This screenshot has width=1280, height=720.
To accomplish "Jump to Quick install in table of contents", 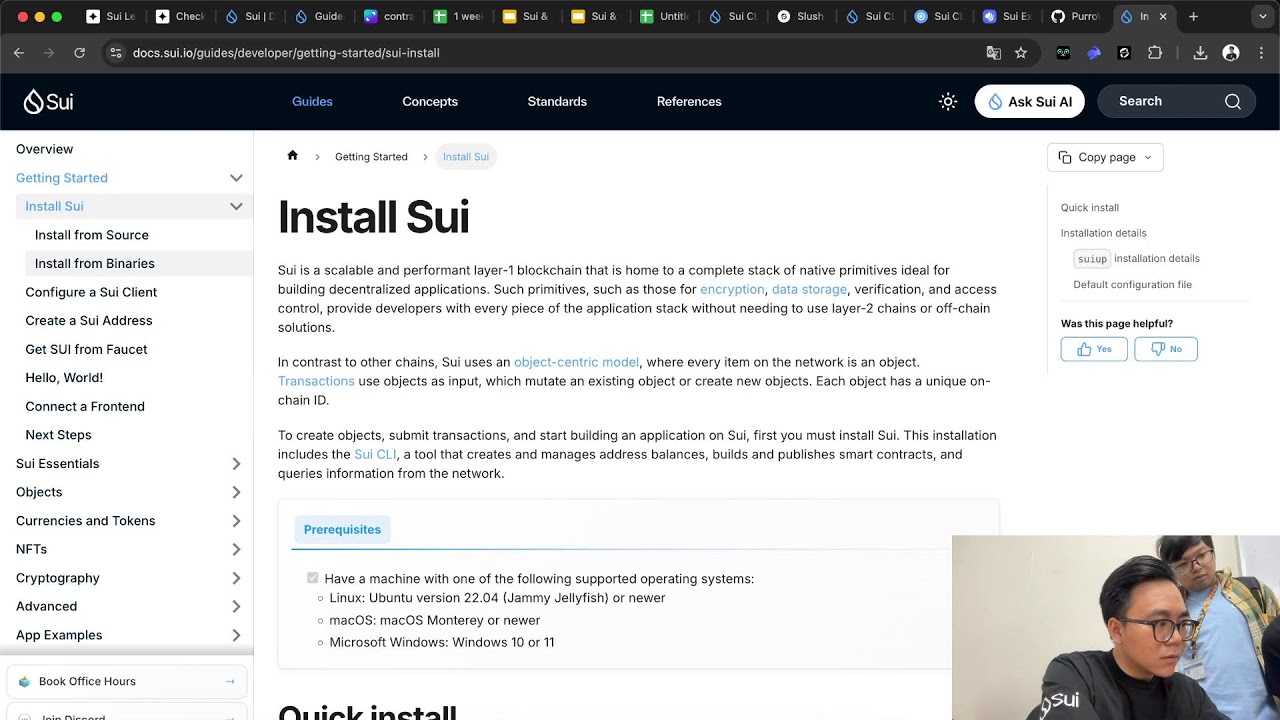I will pyautogui.click(x=1090, y=208).
